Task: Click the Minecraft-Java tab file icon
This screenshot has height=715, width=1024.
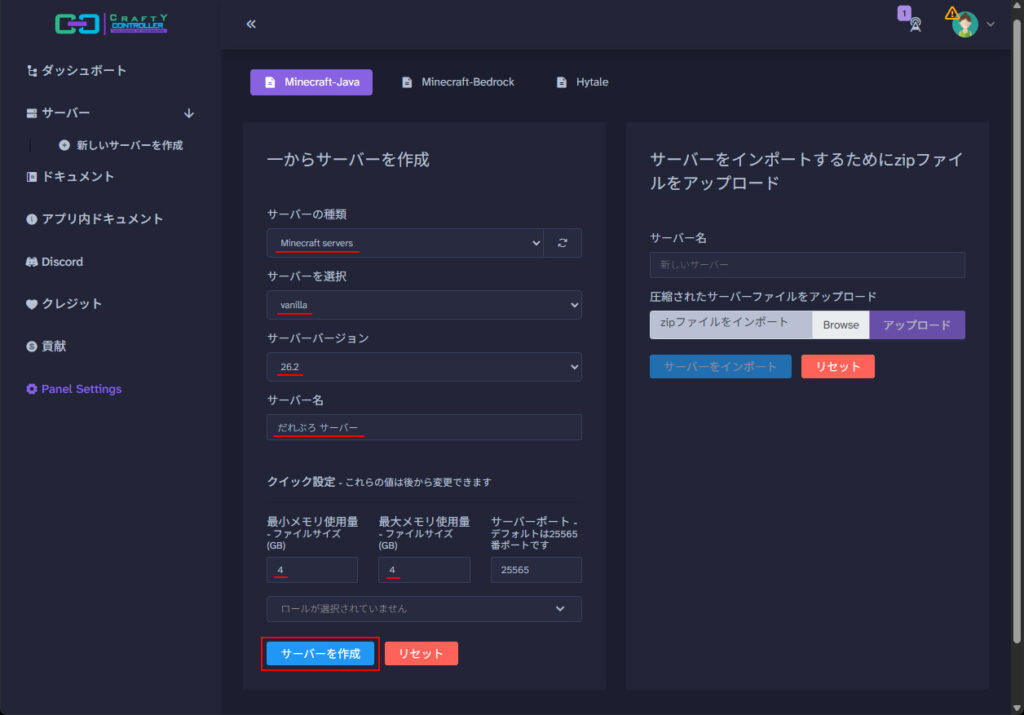Action: click(270, 82)
